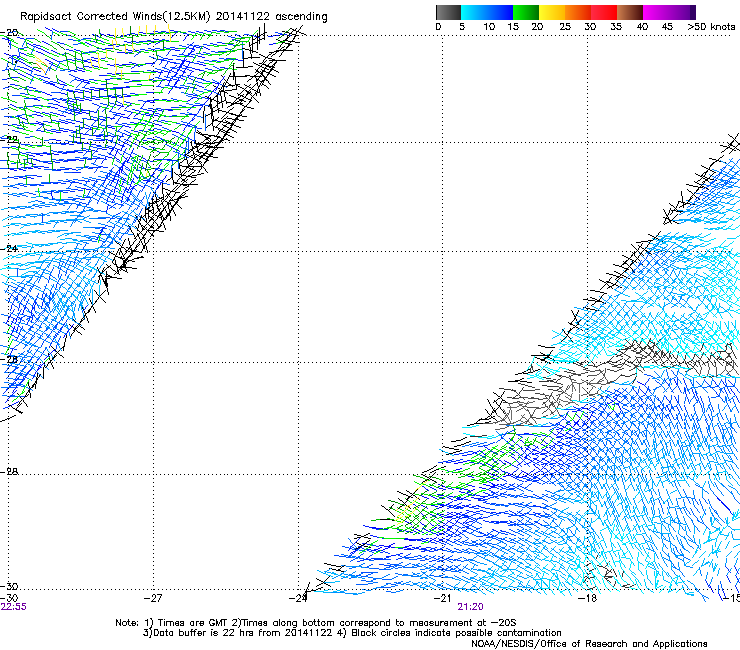Click the legend tick label '25'
This screenshot has height=650, width=740.
[x=565, y=27]
